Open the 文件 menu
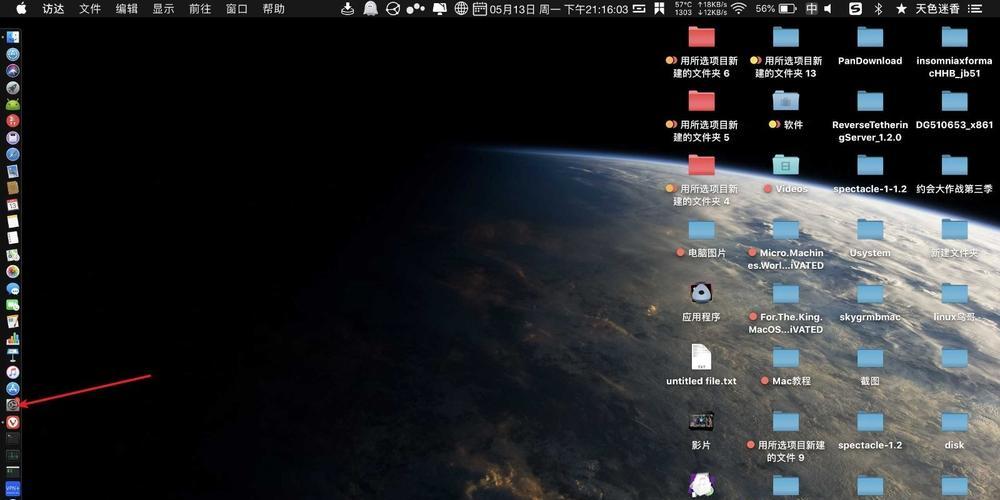Screen dimensions: 1000x500 pyautogui.click(x=90, y=9)
